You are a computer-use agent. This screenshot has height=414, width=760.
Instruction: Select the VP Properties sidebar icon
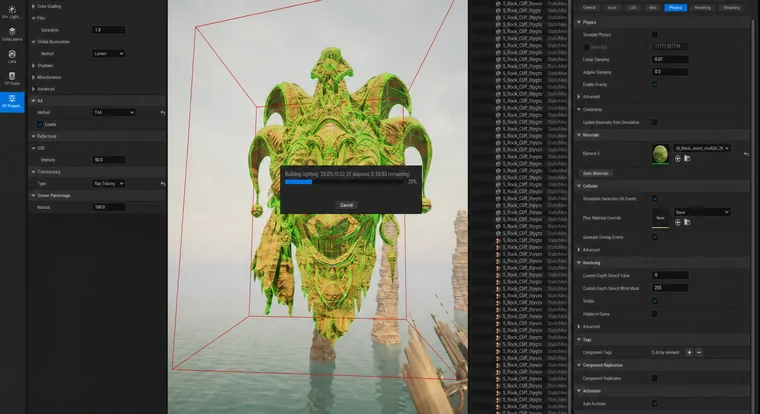[12, 101]
